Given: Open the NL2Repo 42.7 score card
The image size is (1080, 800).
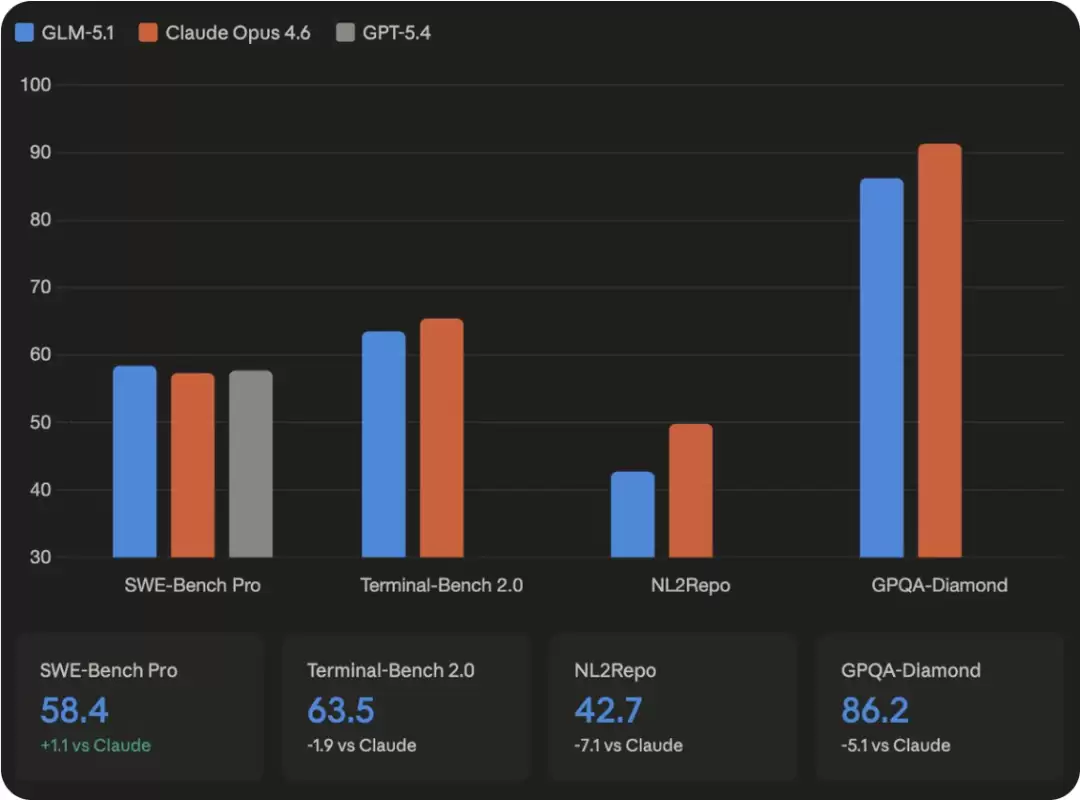Looking at the screenshot, I should pos(673,708).
